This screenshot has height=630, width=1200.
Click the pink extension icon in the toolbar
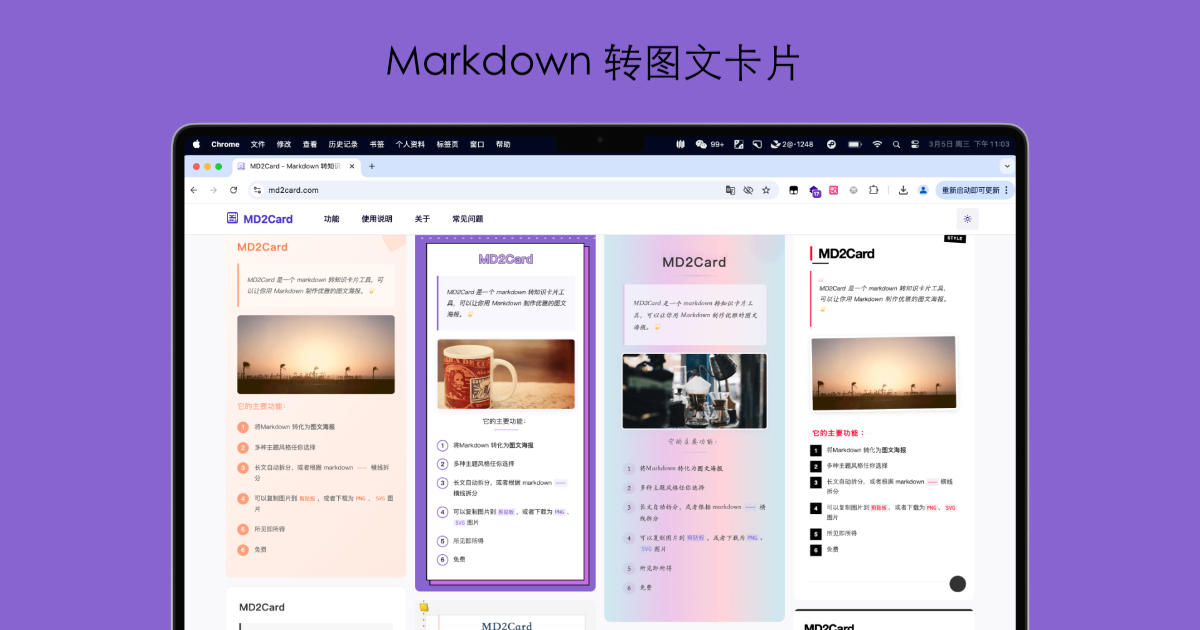pos(835,190)
